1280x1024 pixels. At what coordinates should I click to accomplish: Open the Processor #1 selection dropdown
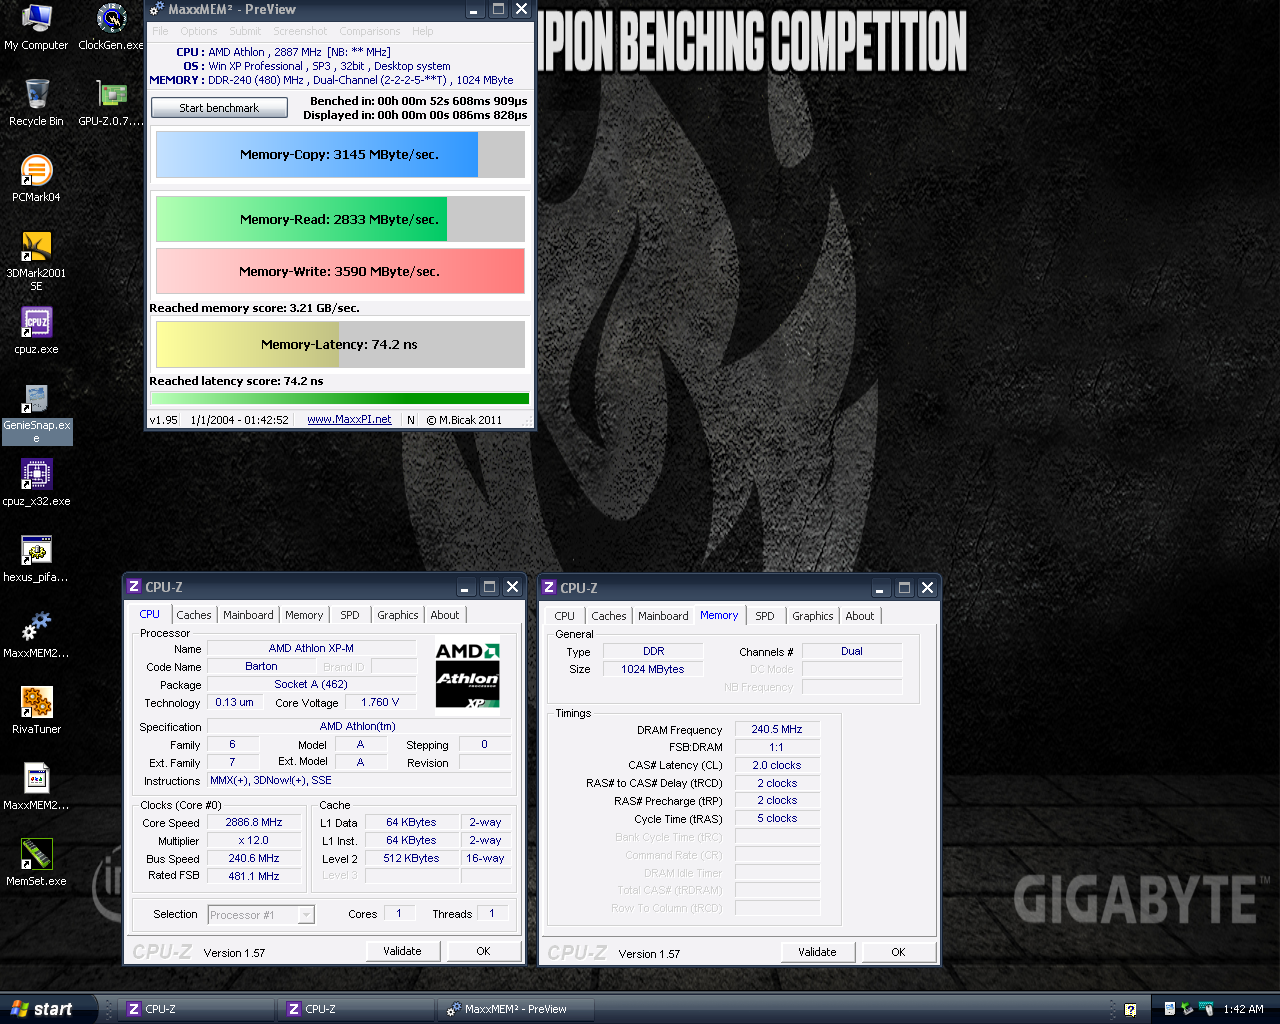261,915
